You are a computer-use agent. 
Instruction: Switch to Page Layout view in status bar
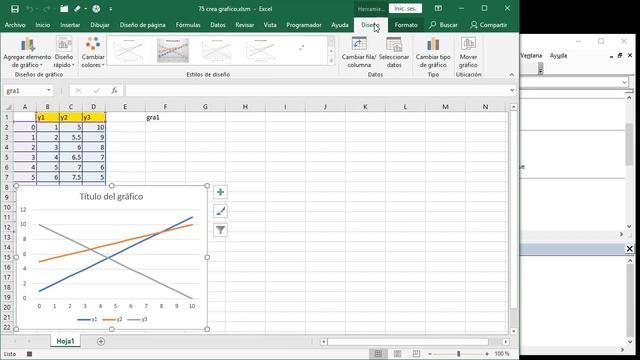[x=397, y=354]
